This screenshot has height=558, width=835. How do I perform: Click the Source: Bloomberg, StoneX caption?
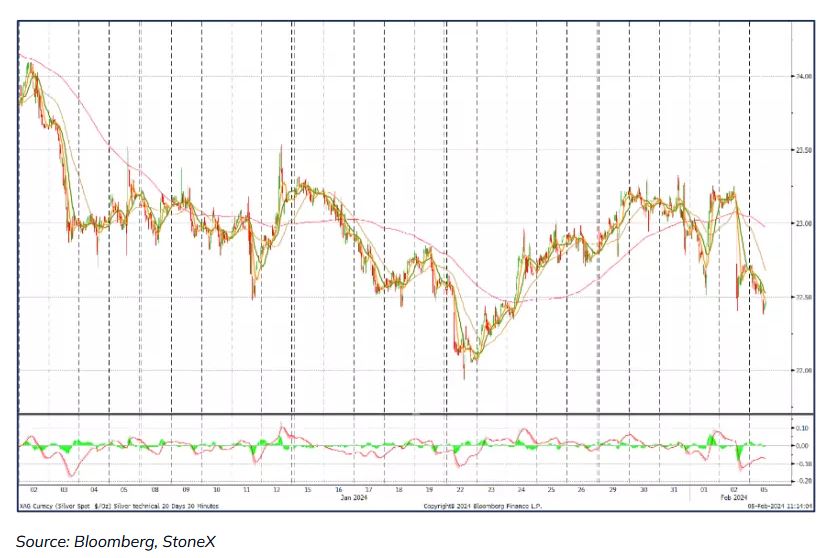[116, 541]
